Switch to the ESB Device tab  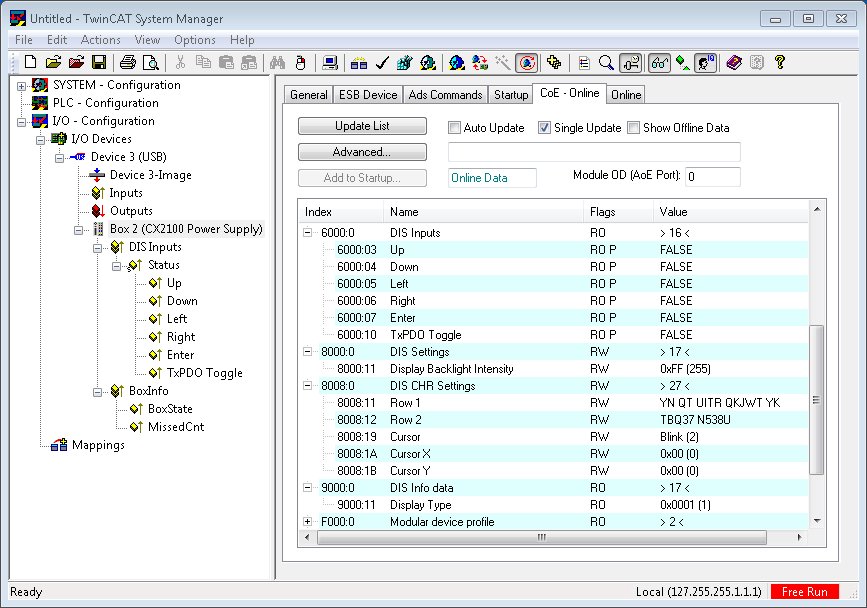(x=368, y=95)
